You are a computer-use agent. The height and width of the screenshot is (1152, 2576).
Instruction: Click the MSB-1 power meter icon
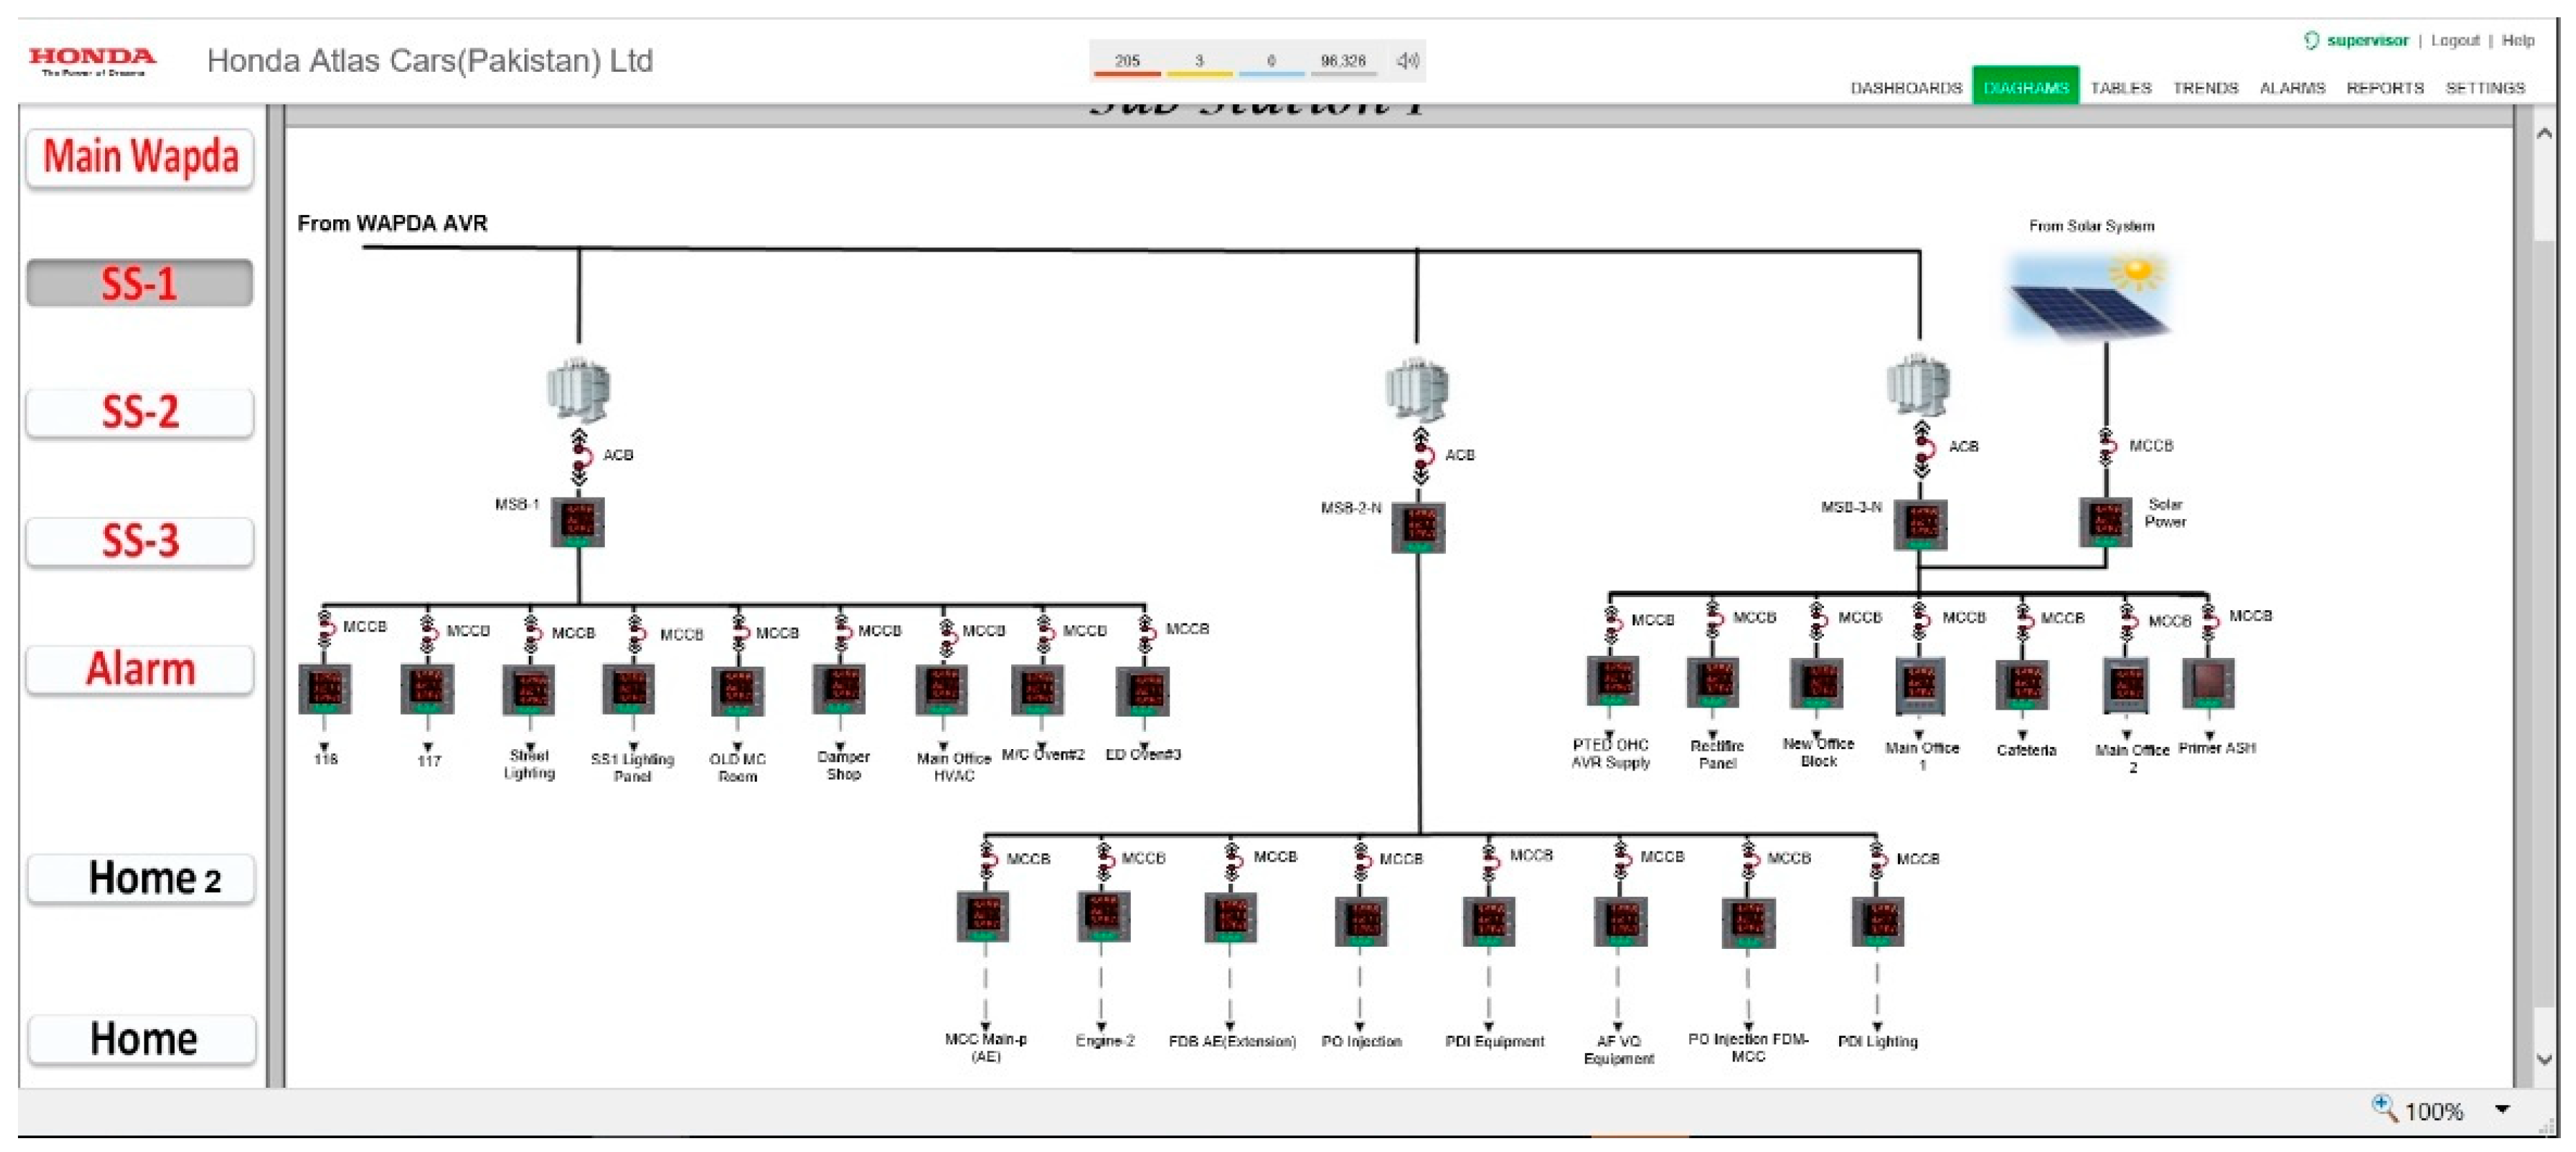click(578, 522)
